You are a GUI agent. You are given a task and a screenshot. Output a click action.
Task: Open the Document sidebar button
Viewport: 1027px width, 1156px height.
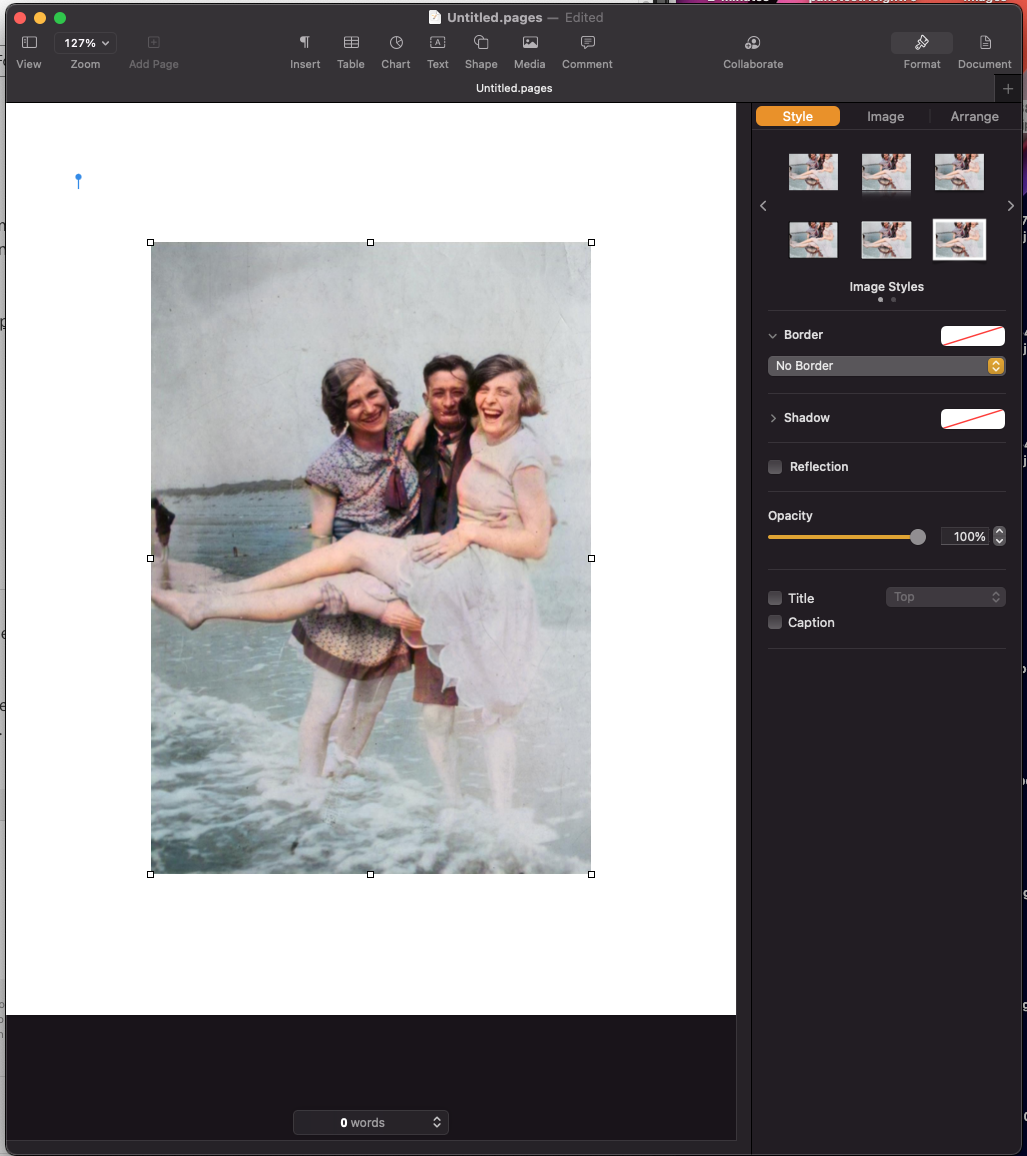pyautogui.click(x=985, y=43)
